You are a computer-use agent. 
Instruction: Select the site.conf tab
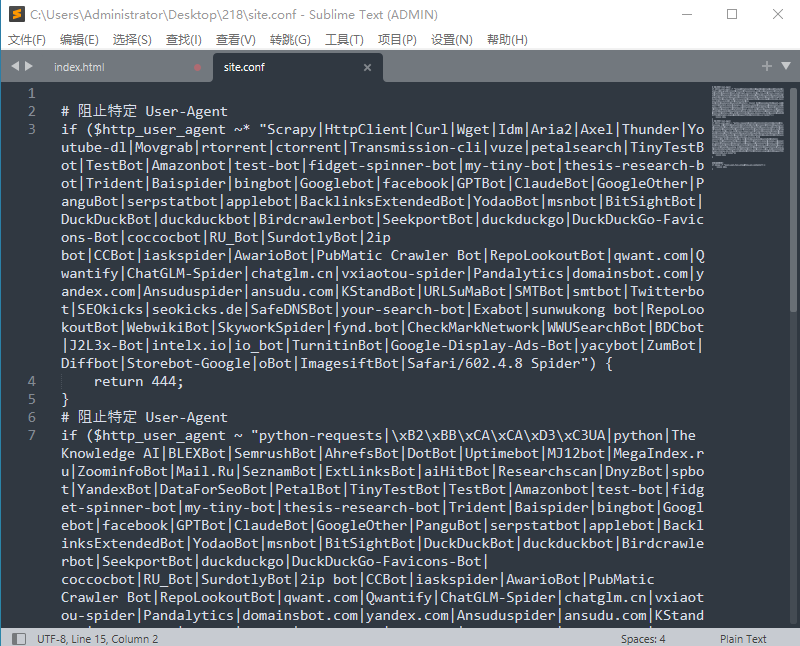244,67
